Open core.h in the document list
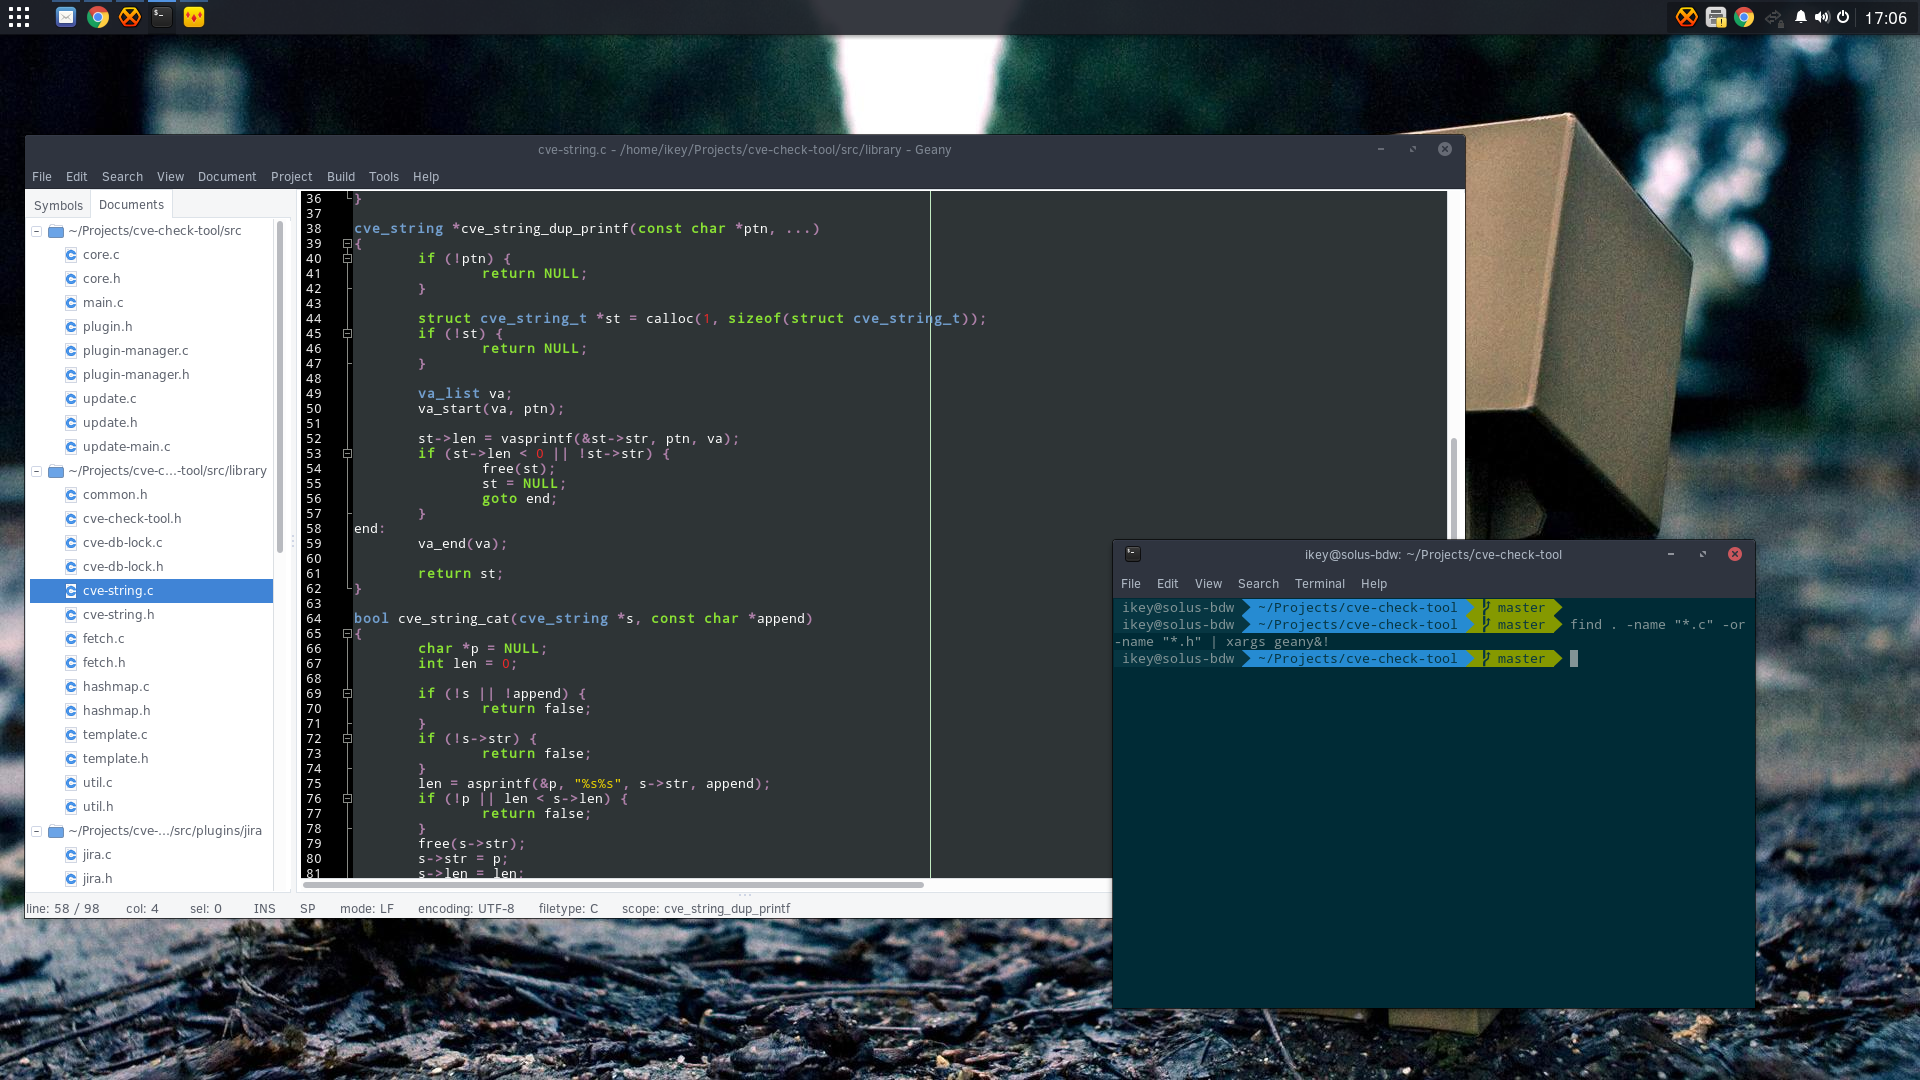Viewport: 1920px width, 1080px height. [x=101, y=279]
